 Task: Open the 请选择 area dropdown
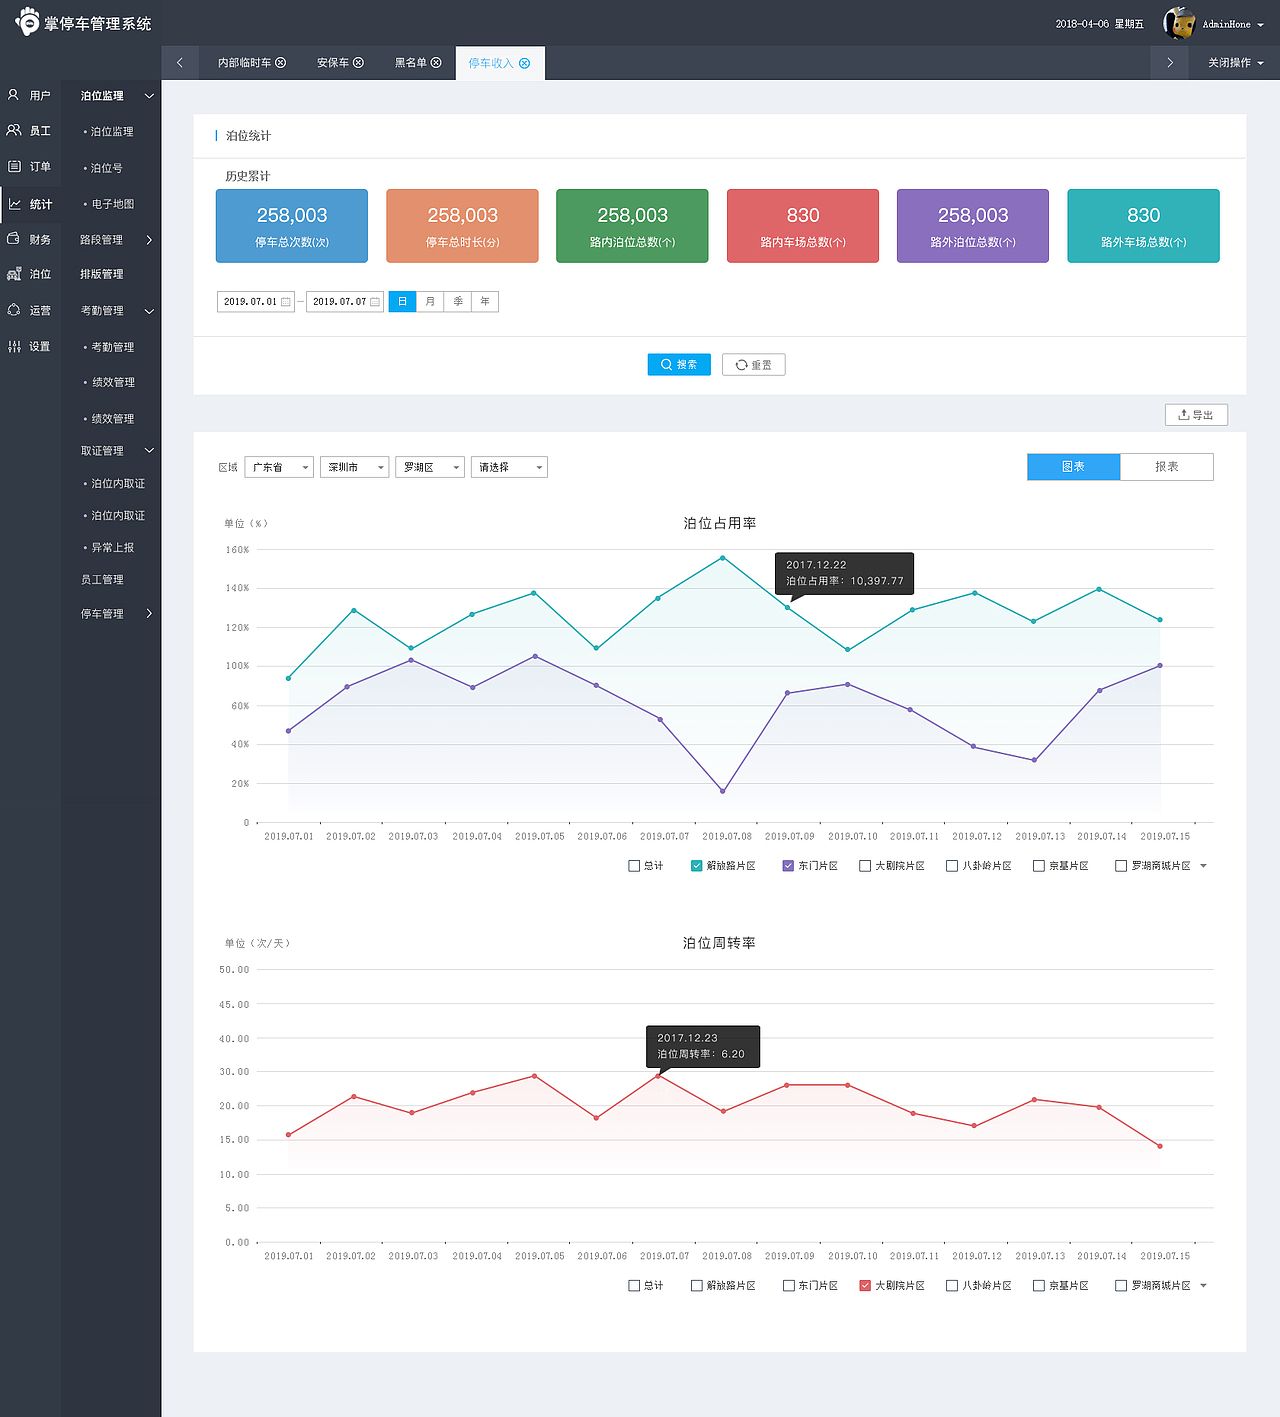tap(509, 467)
